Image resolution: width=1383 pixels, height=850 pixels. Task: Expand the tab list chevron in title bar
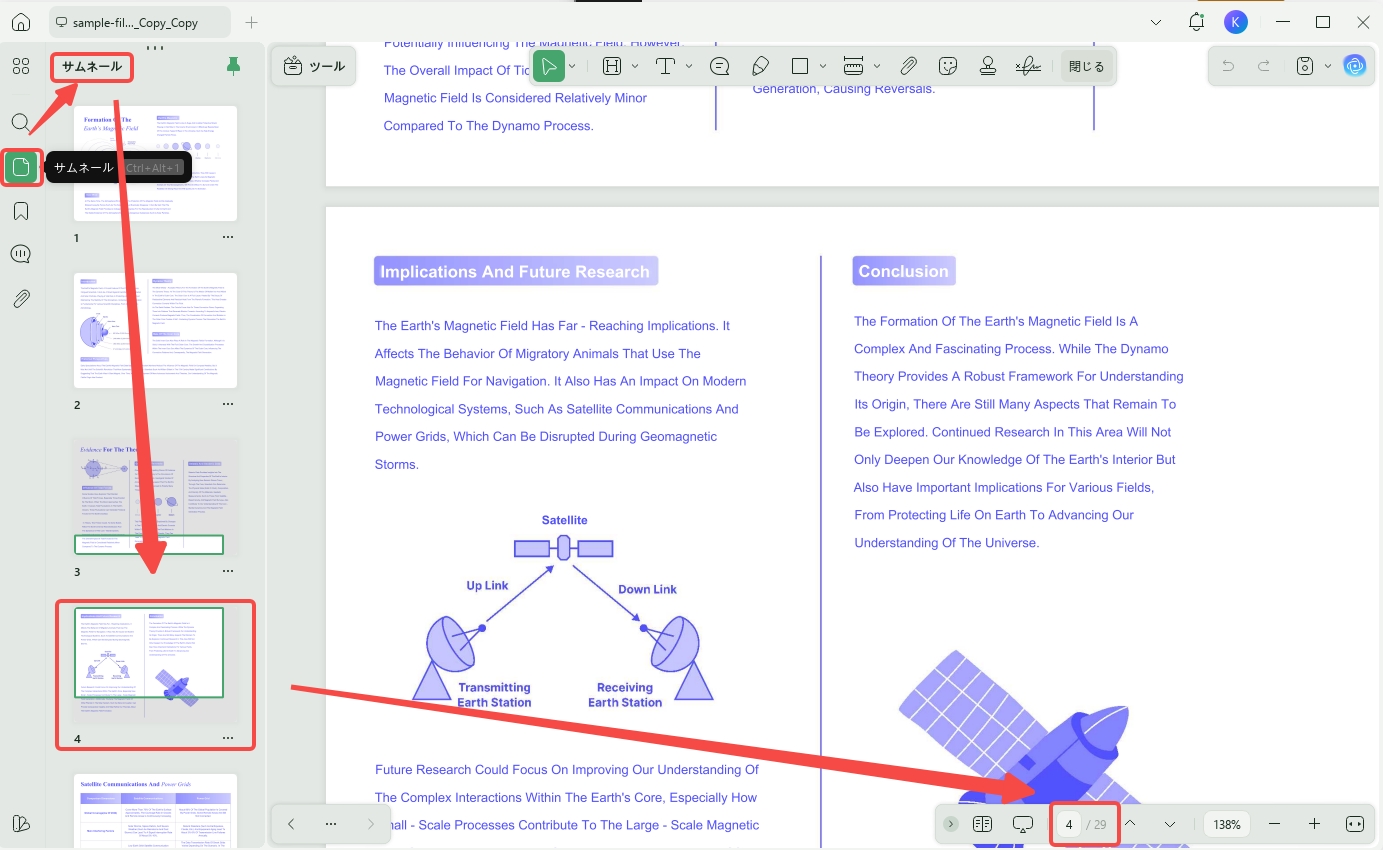click(1156, 22)
